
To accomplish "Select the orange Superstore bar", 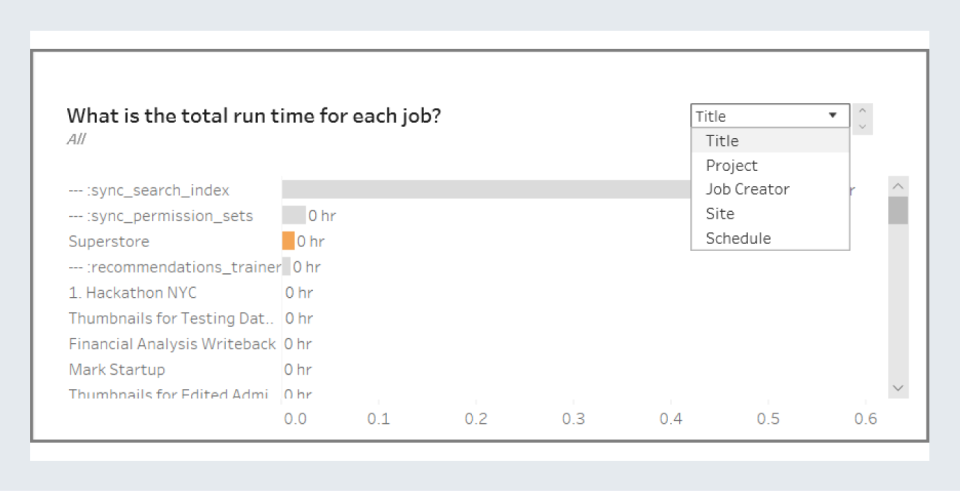I will [288, 241].
